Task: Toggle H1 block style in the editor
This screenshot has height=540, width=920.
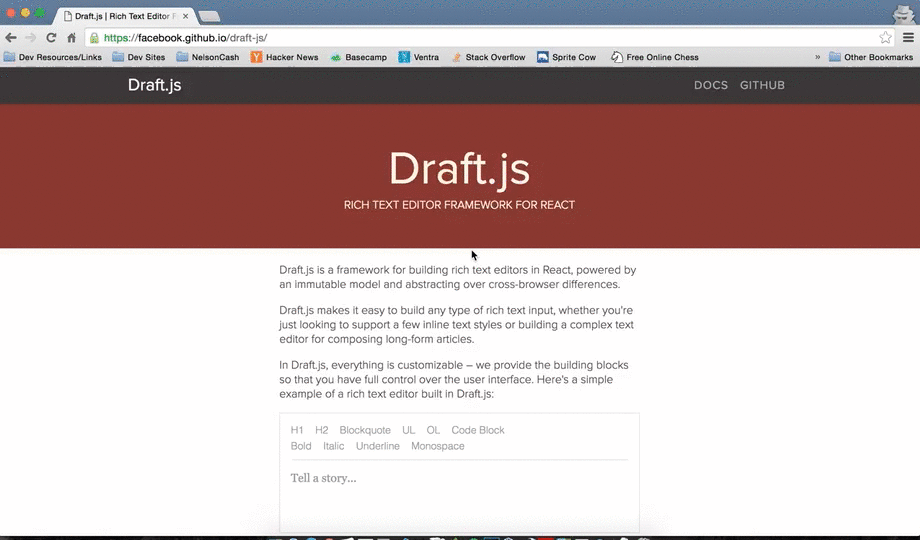Action: [297, 430]
